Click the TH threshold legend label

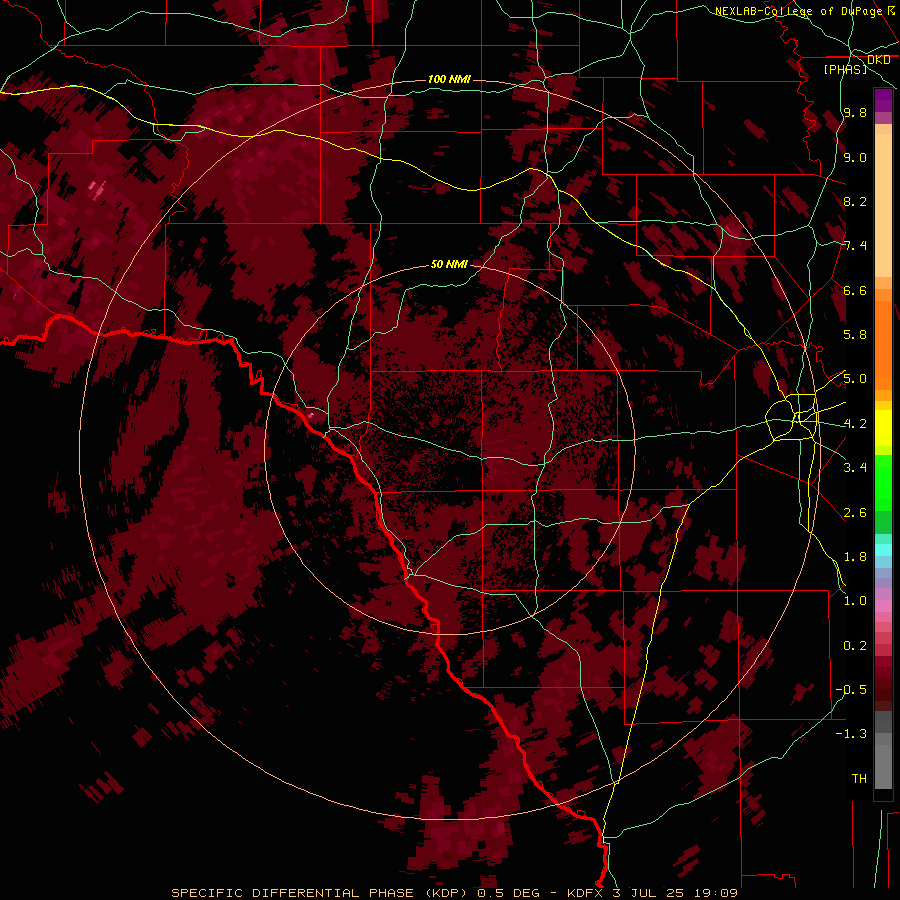[x=859, y=779]
